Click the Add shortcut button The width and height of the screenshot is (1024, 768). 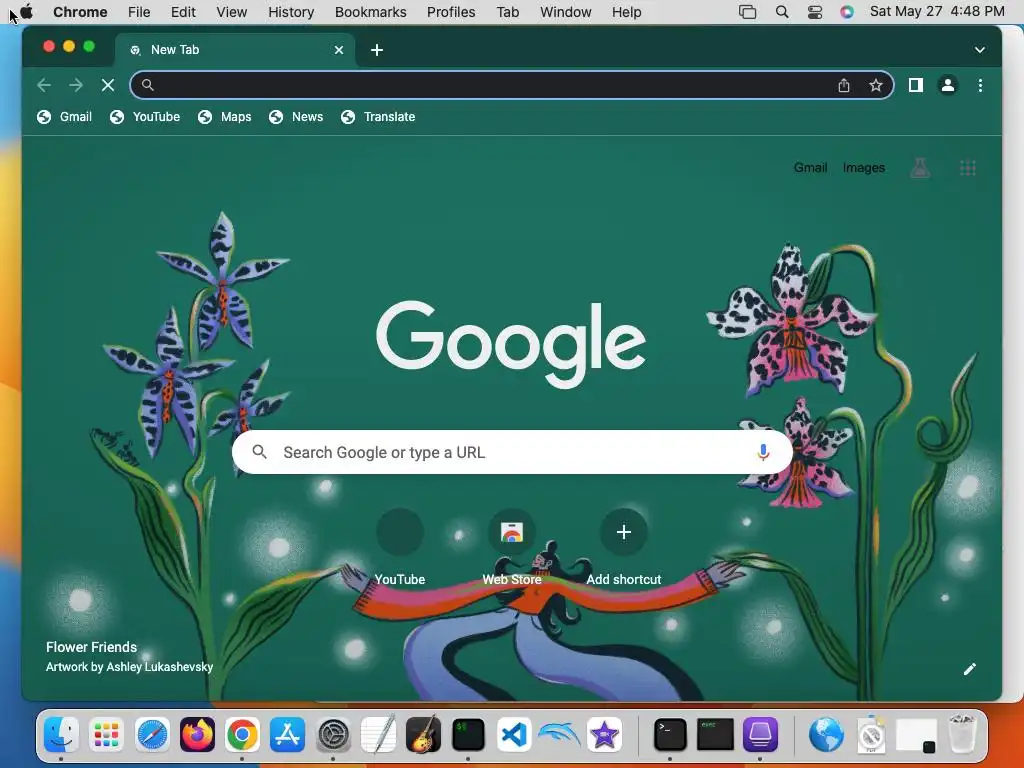click(x=624, y=547)
